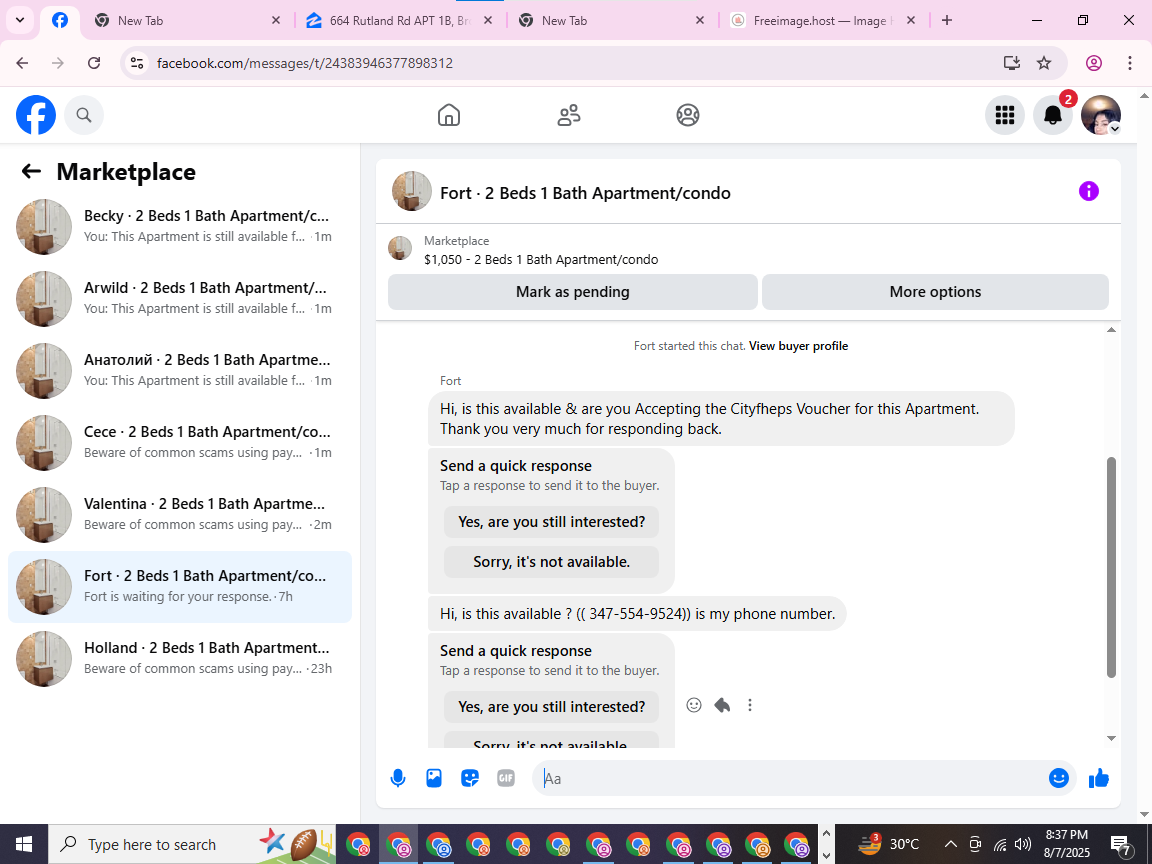Open emoji picker in message box
Image resolution: width=1152 pixels, height=864 pixels.
tap(1058, 778)
